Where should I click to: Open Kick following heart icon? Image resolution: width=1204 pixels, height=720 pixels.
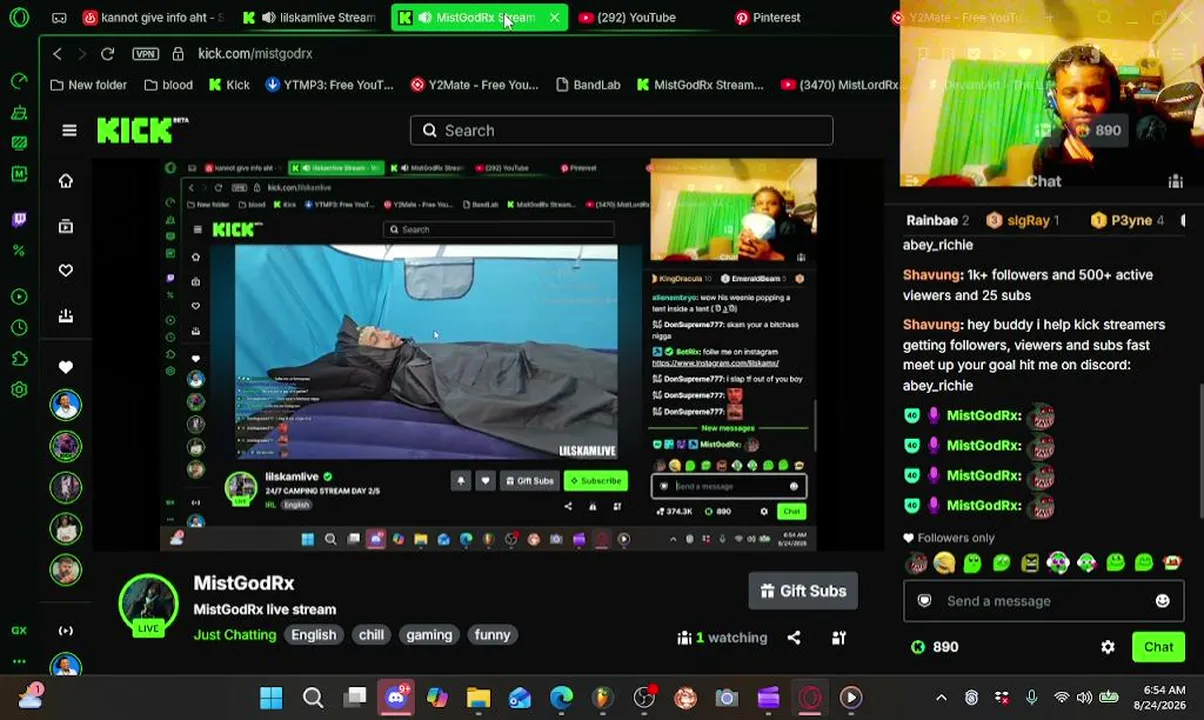click(x=66, y=270)
